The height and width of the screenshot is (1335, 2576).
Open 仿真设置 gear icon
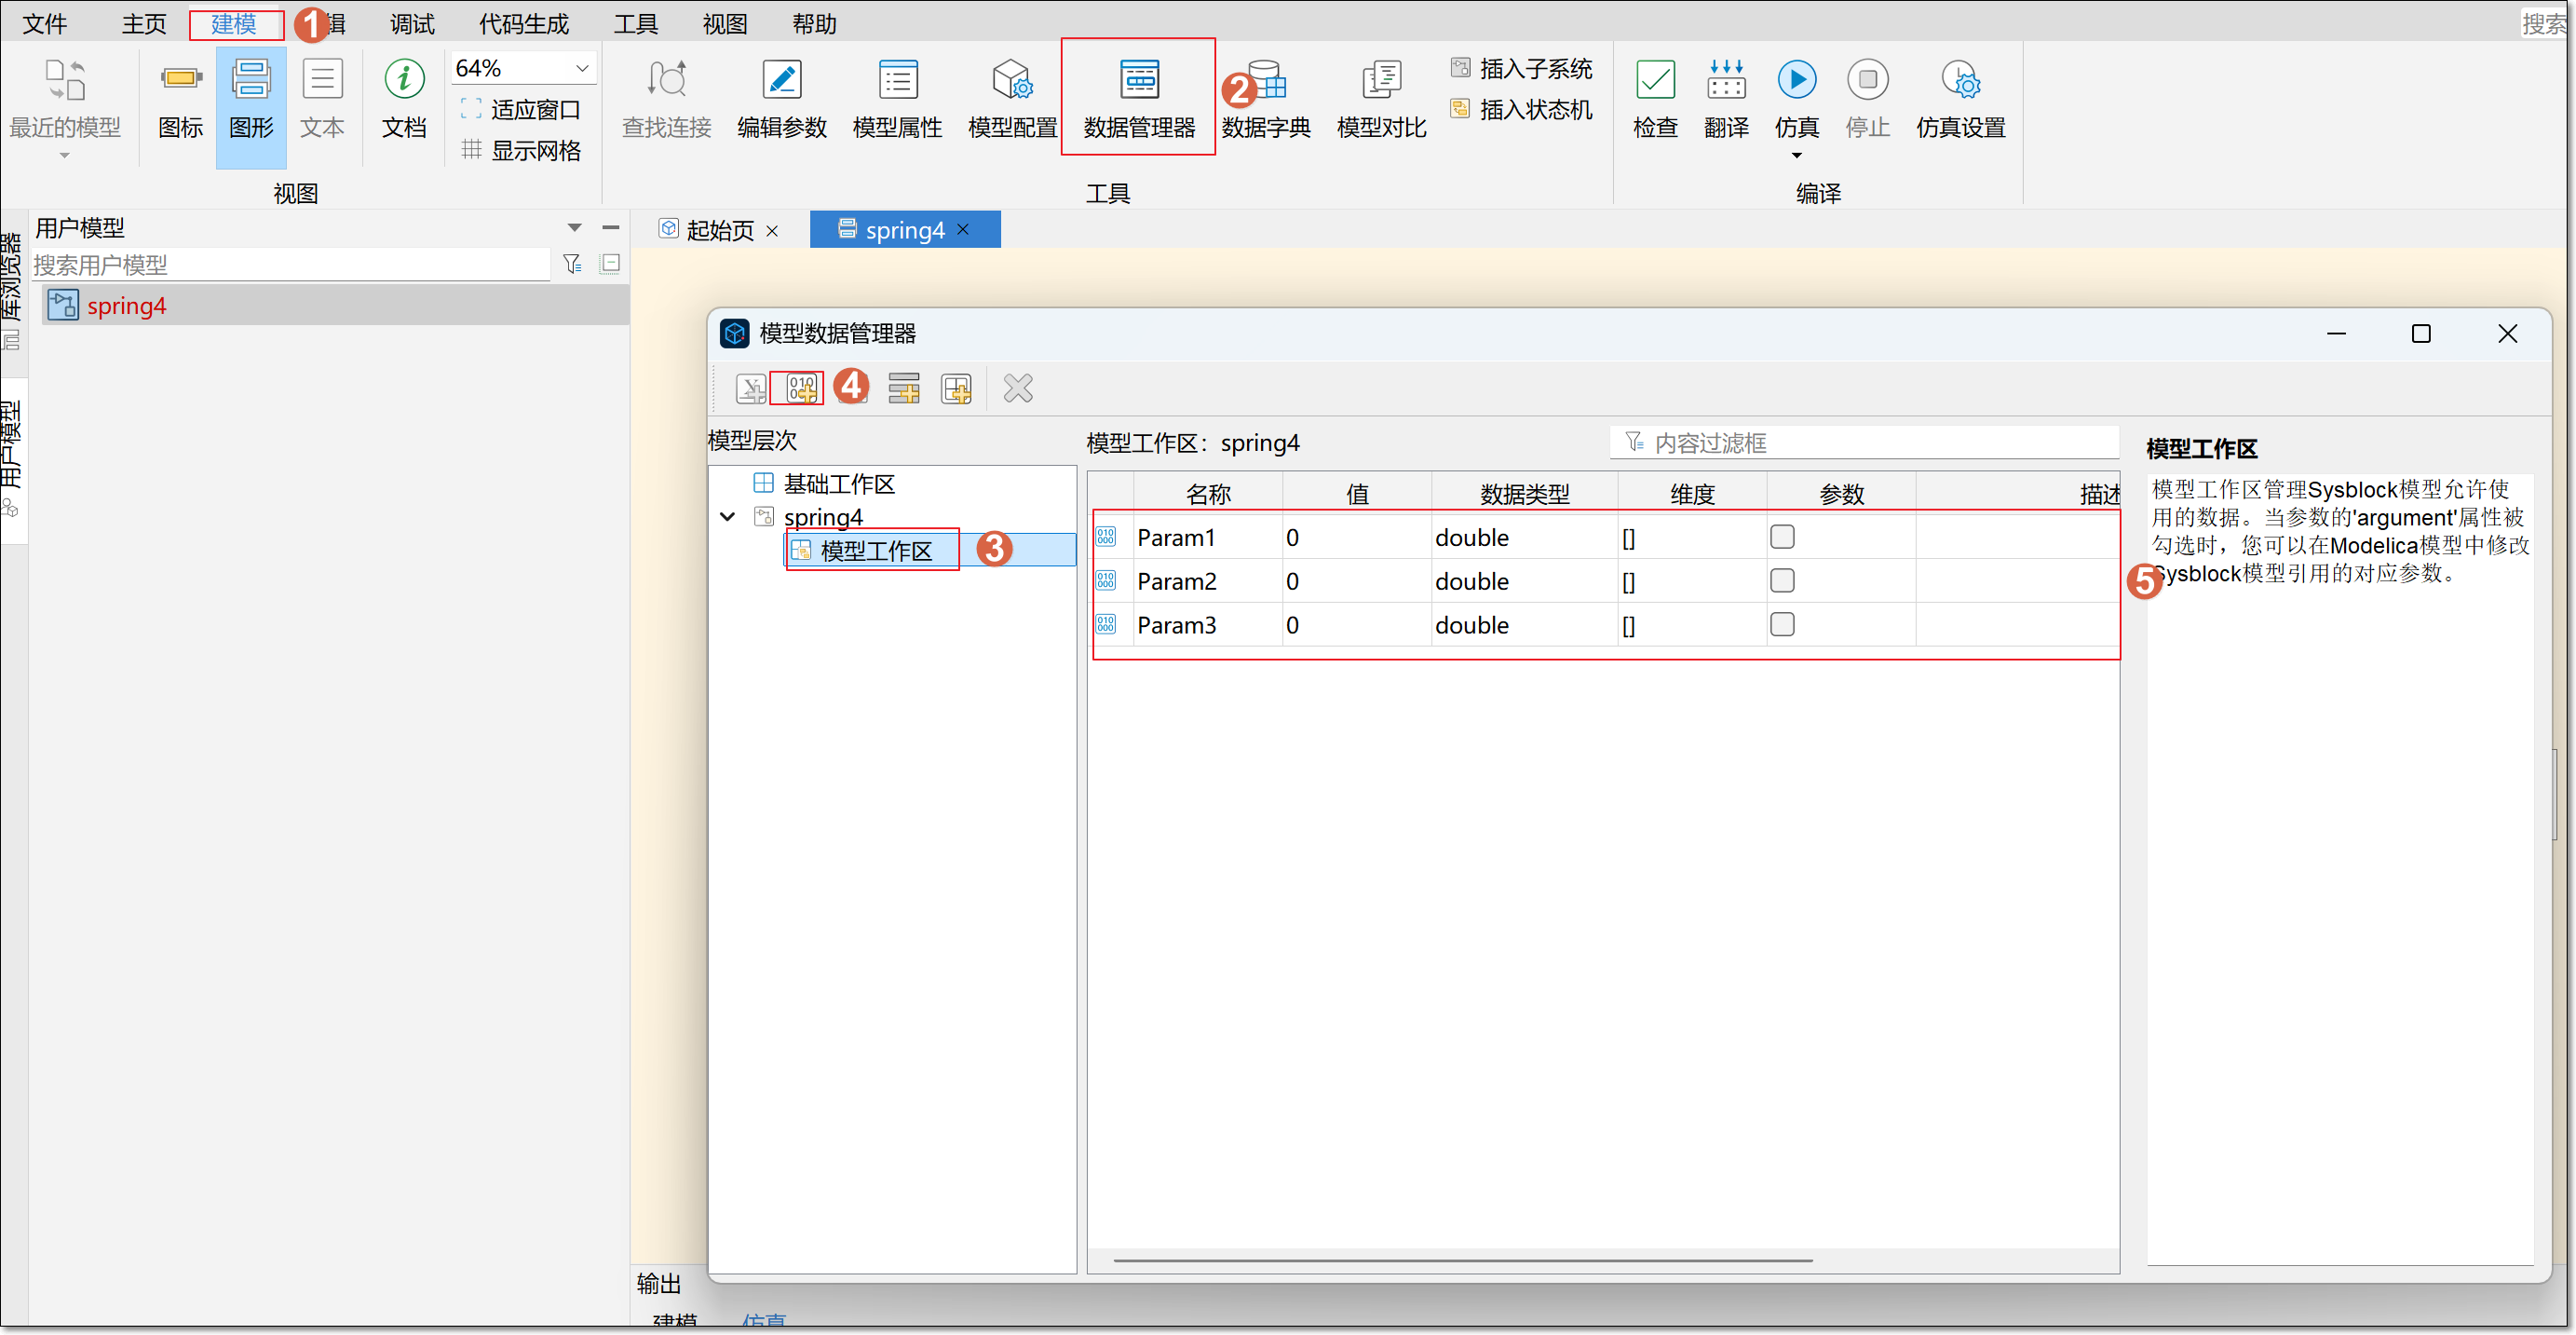pos(1960,80)
